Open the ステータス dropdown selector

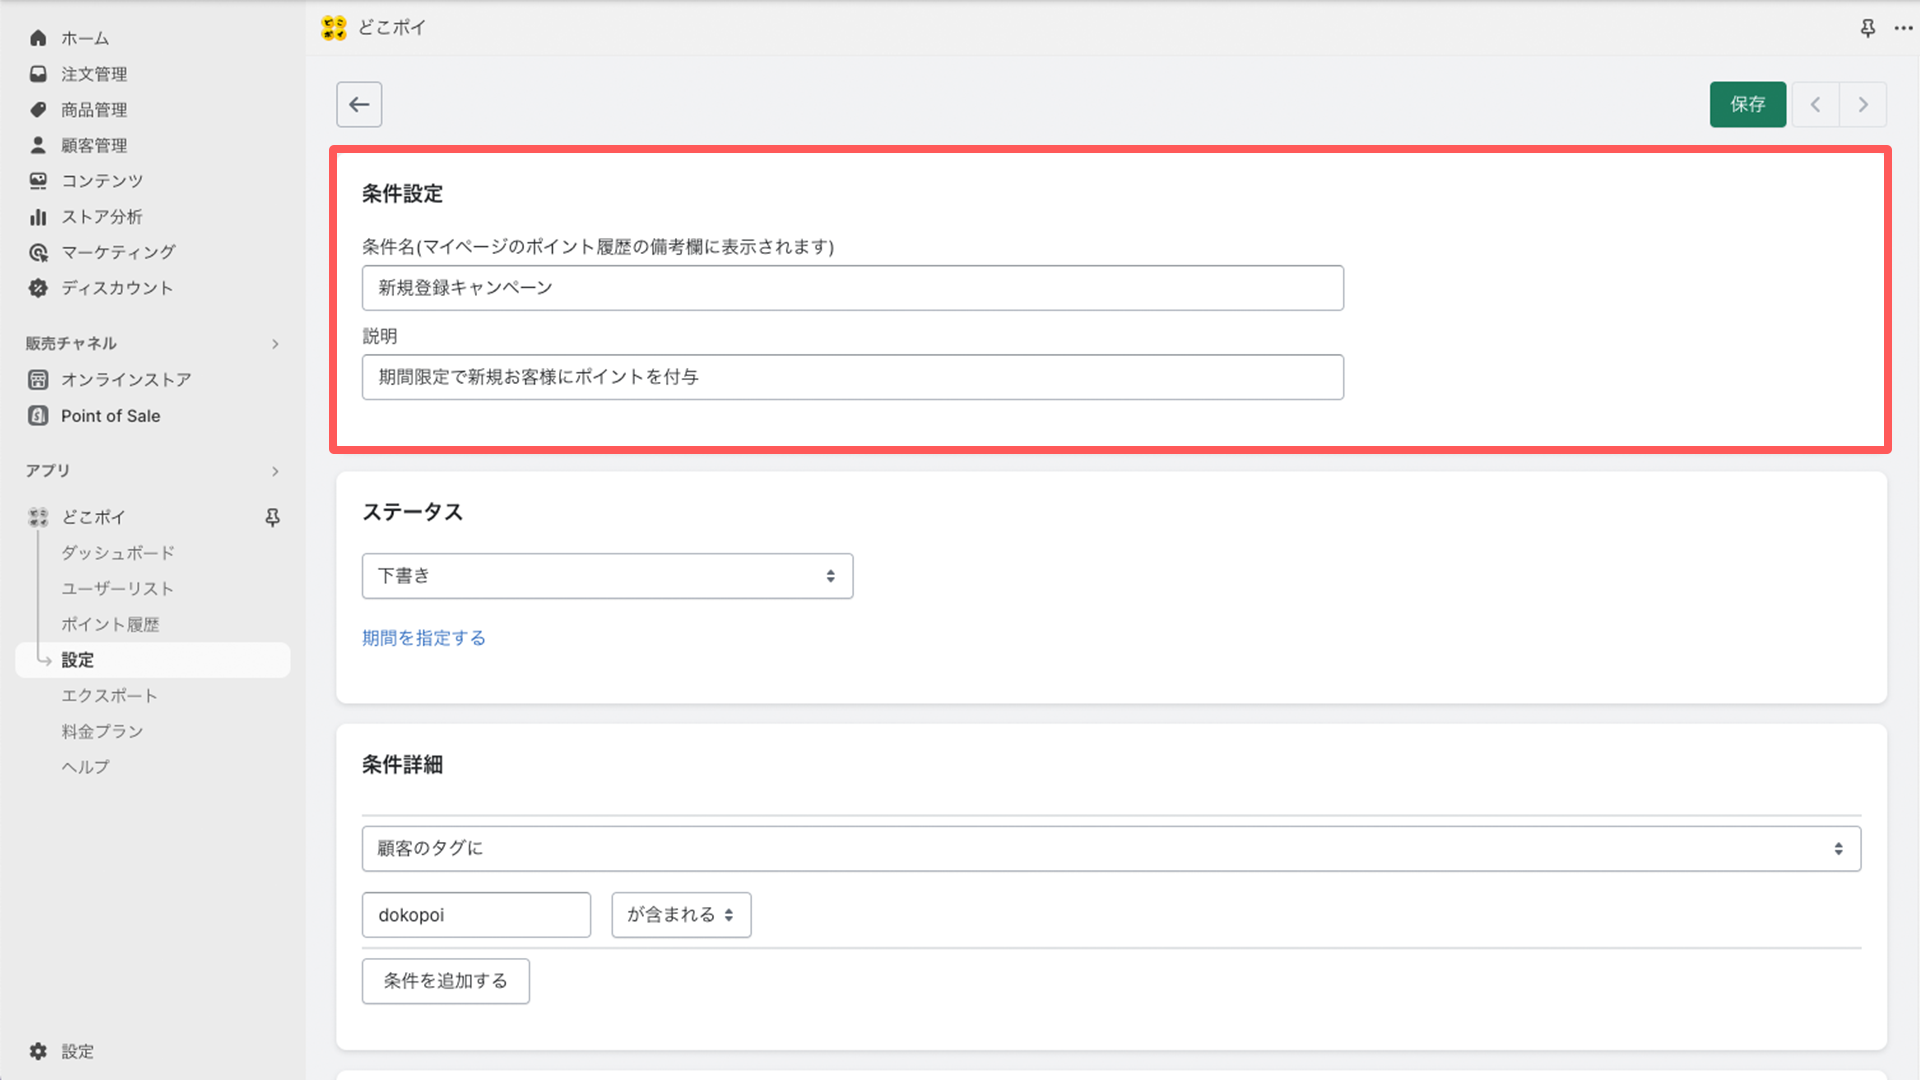point(607,576)
